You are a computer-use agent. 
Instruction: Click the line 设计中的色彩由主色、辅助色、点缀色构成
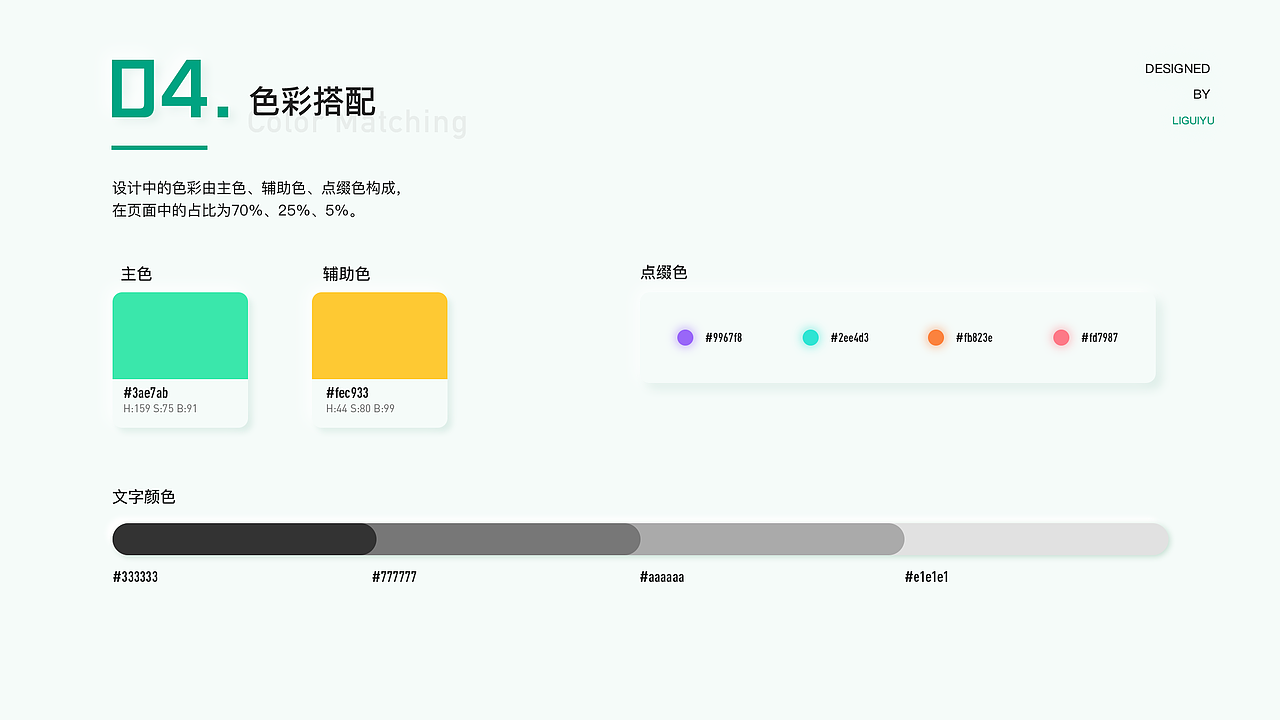(x=257, y=188)
